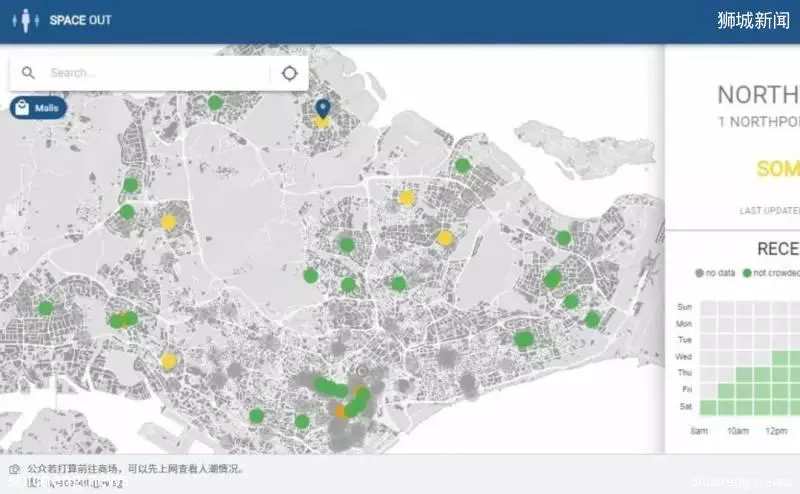
Task: Click the 'Thu' row label
Action: click(x=685, y=373)
